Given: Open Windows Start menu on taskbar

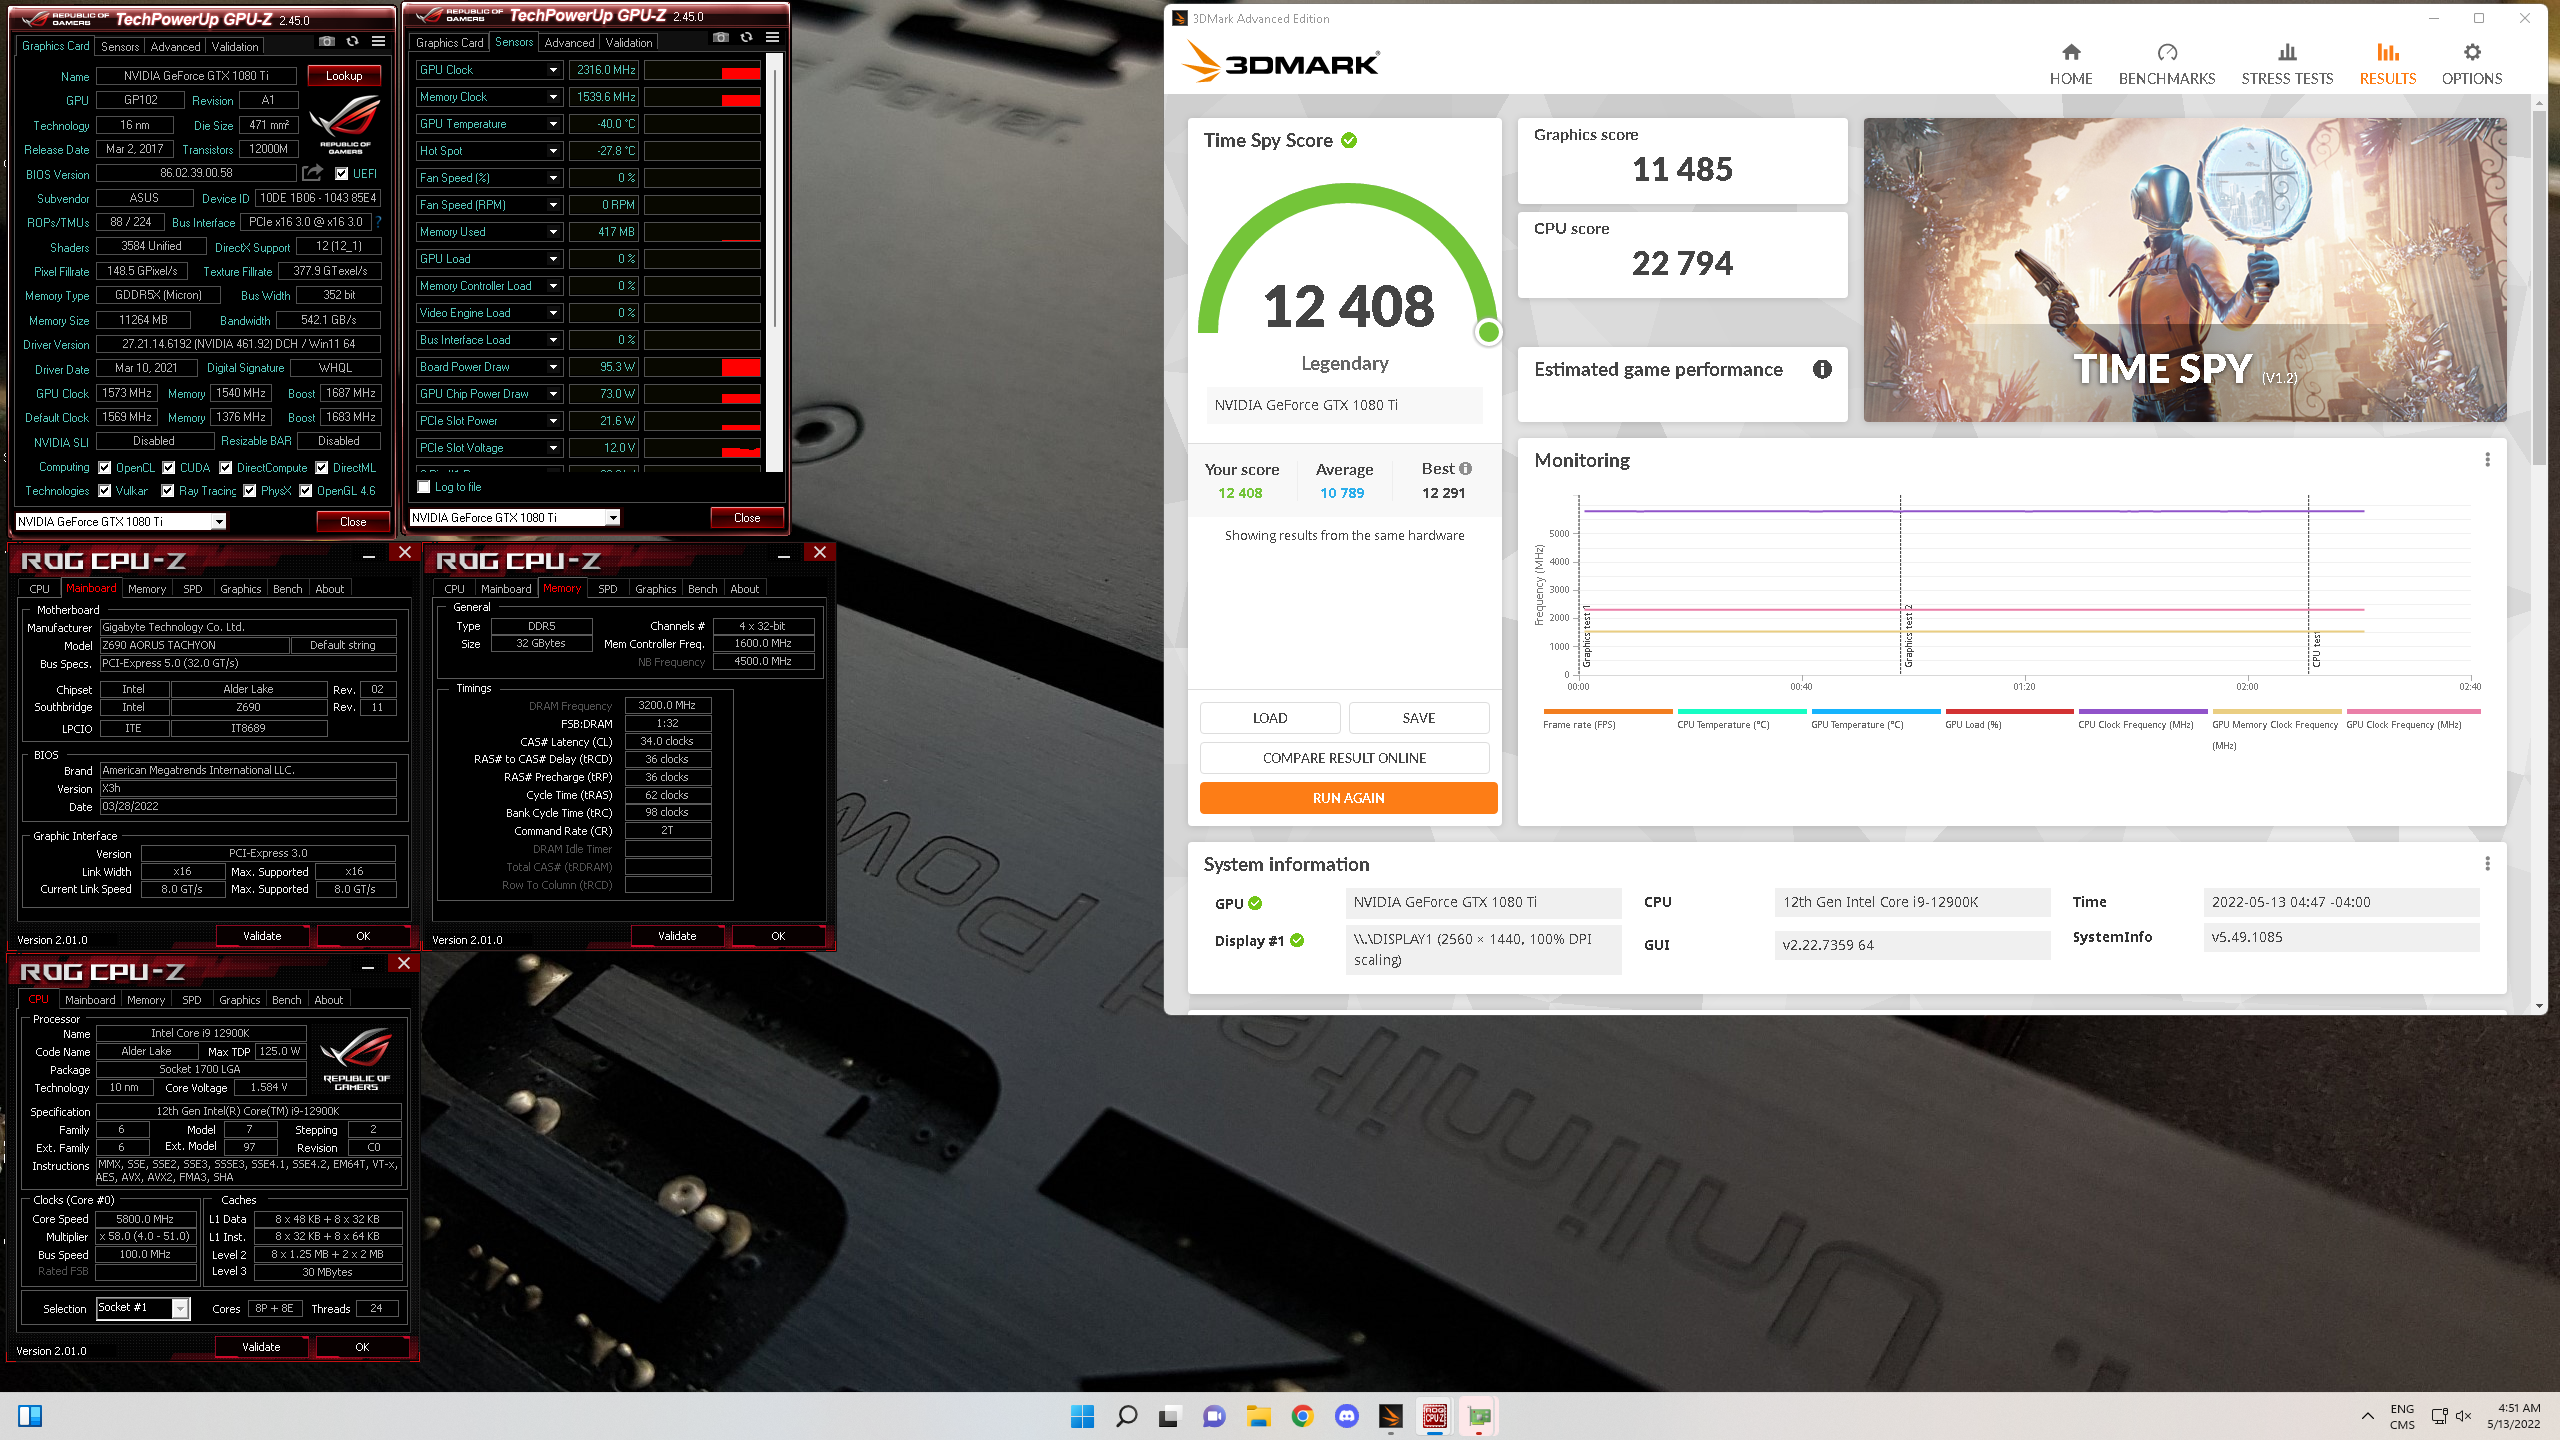Looking at the screenshot, I should (1082, 1416).
